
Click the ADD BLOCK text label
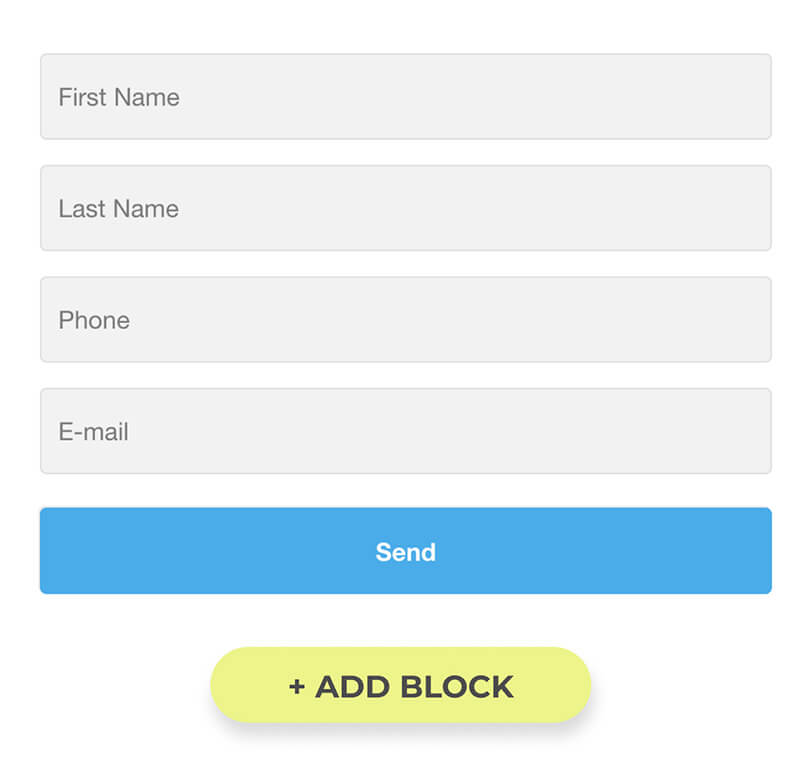414,687
